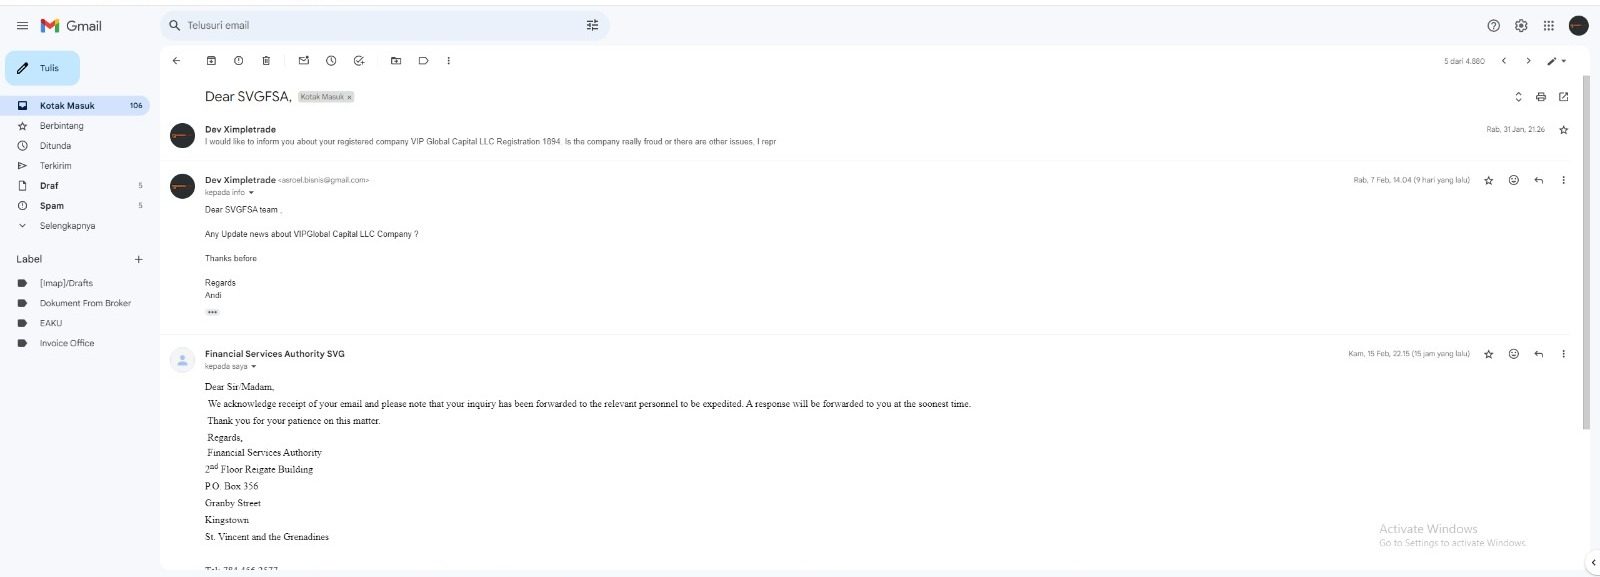Image resolution: width=1600 pixels, height=577 pixels.
Task: Create a new label with plus icon
Action: tap(139, 260)
